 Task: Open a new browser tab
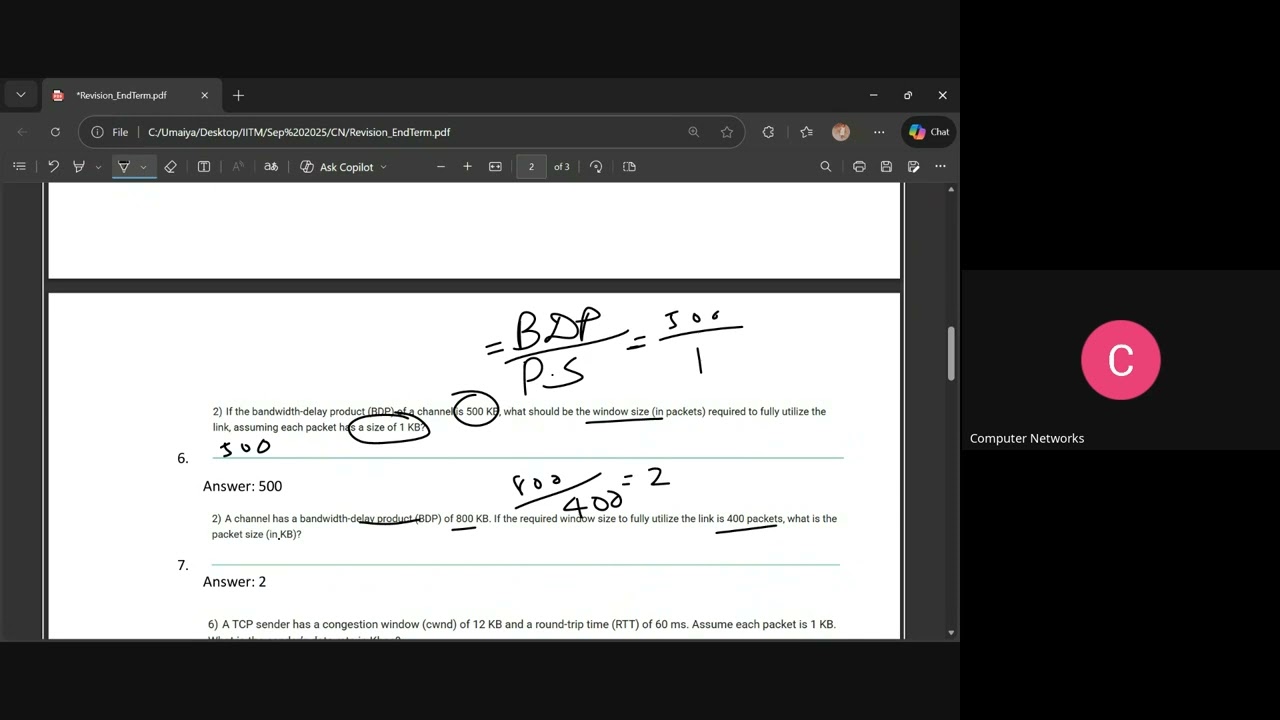coord(238,95)
